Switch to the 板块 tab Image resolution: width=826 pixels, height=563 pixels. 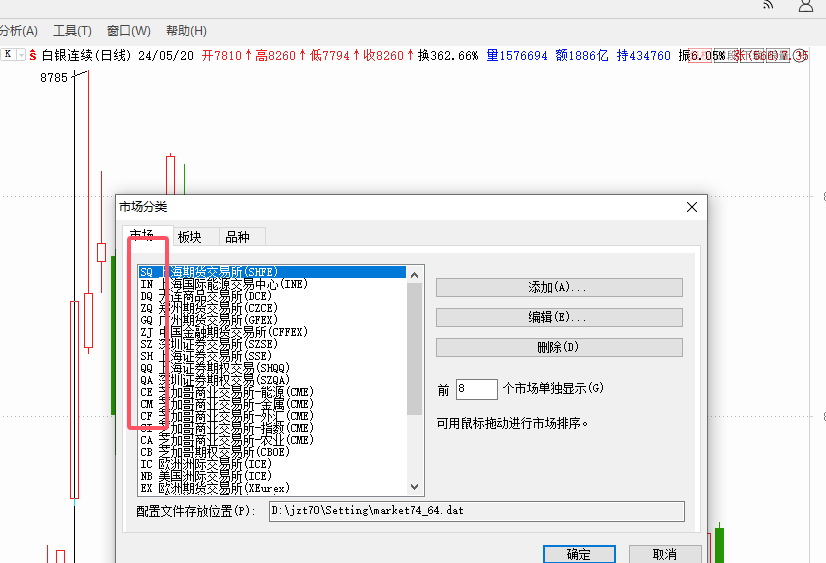(195, 237)
